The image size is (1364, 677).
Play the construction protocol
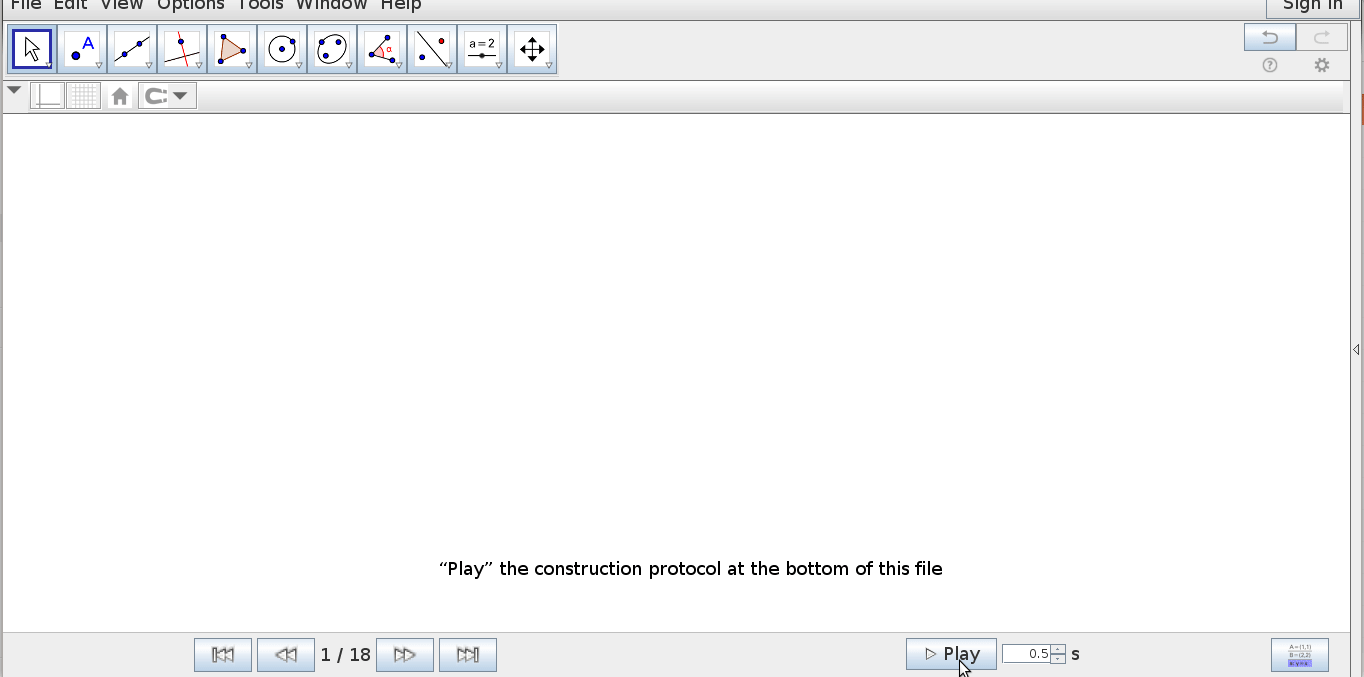pyautogui.click(x=951, y=654)
